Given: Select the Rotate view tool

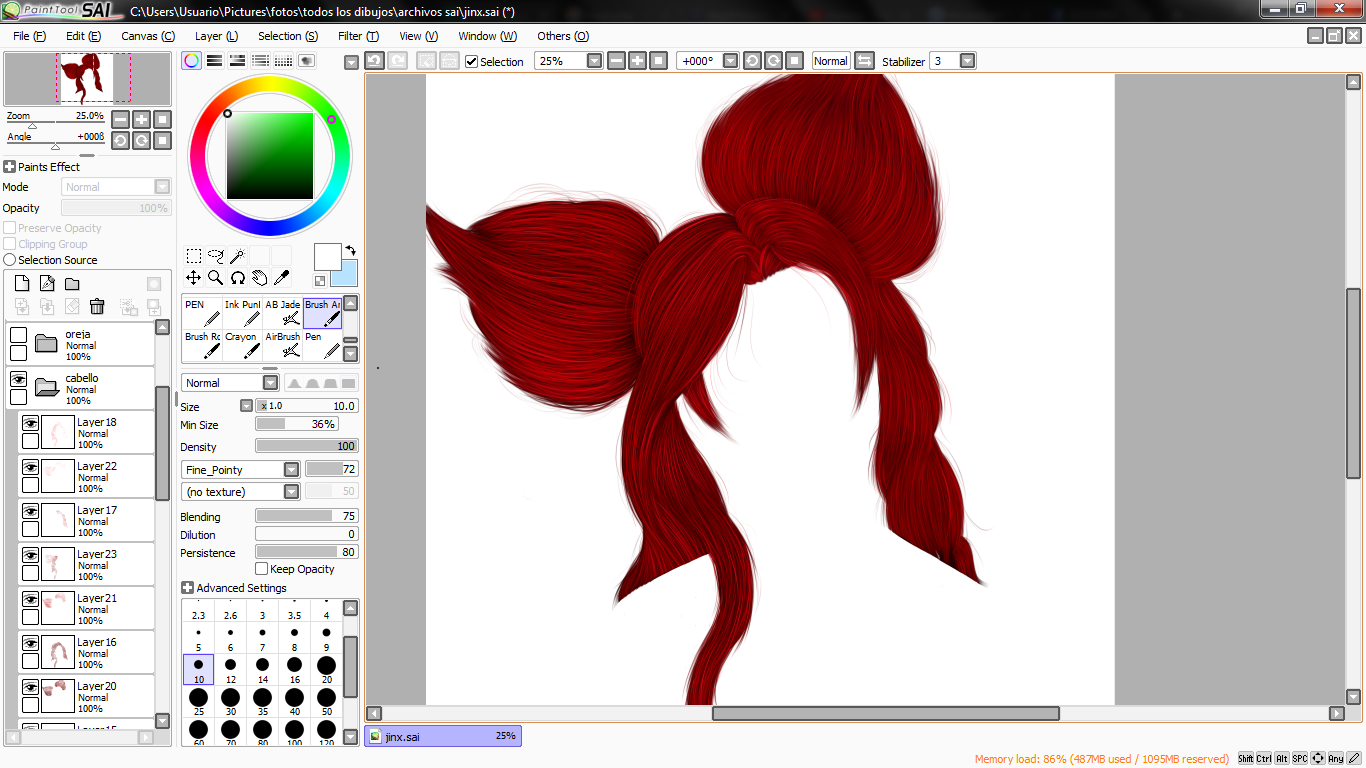Looking at the screenshot, I should 238,278.
